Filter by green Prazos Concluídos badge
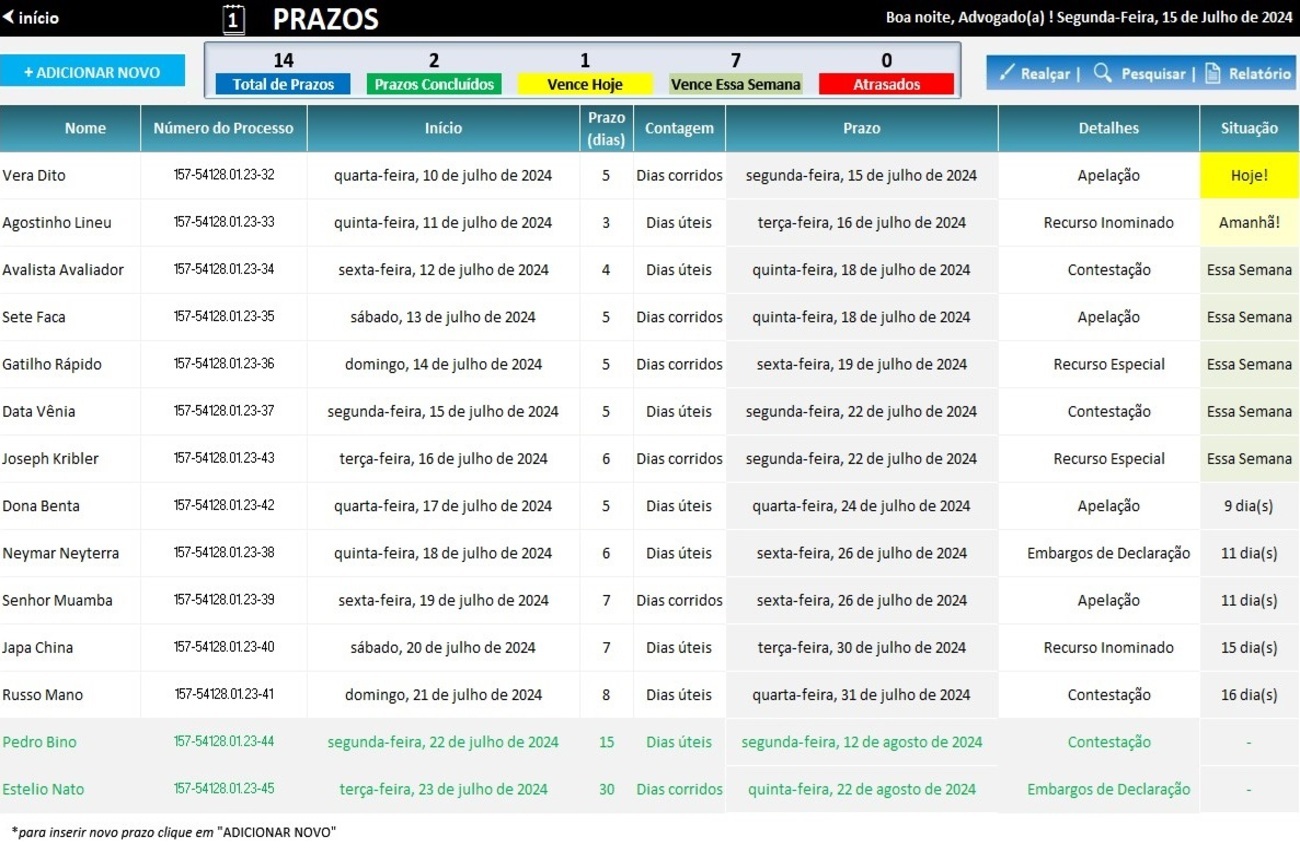Viewport: 1300px width, 850px height. click(x=434, y=85)
